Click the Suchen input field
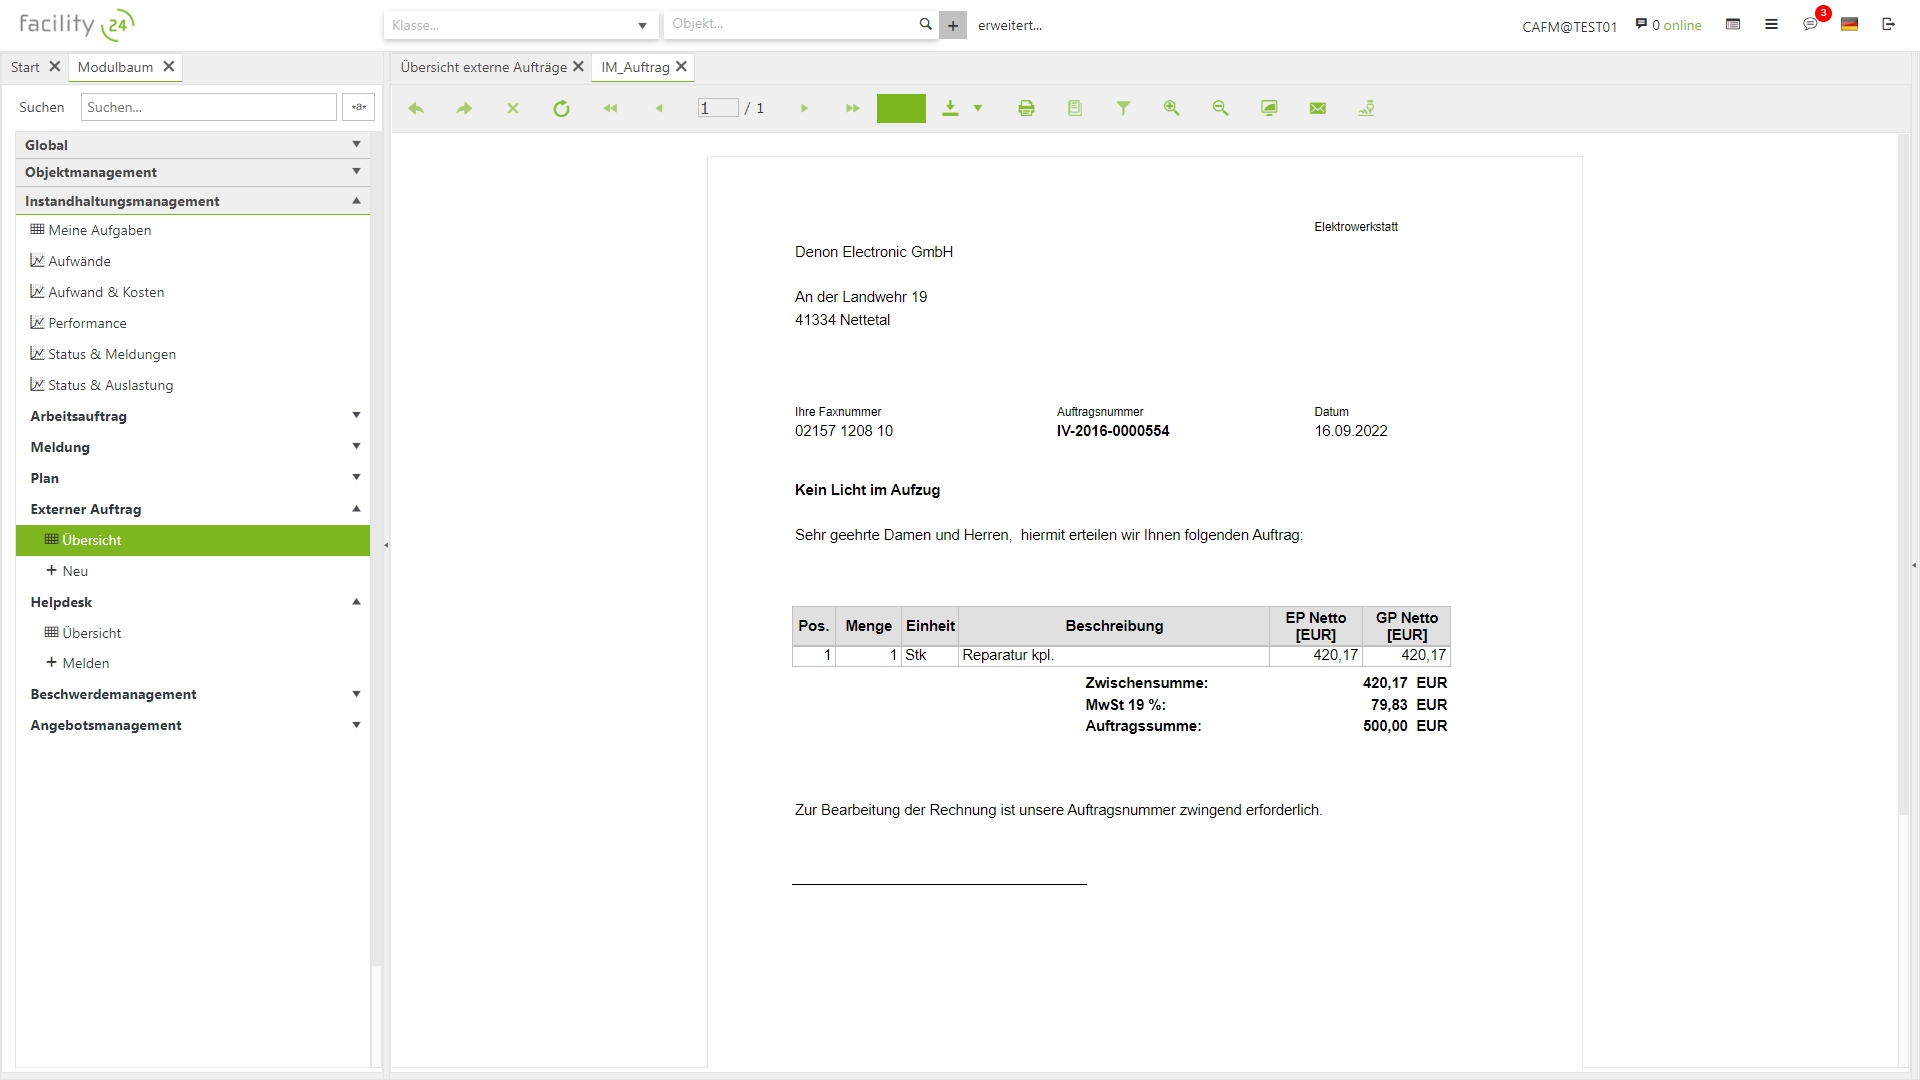 [208, 107]
